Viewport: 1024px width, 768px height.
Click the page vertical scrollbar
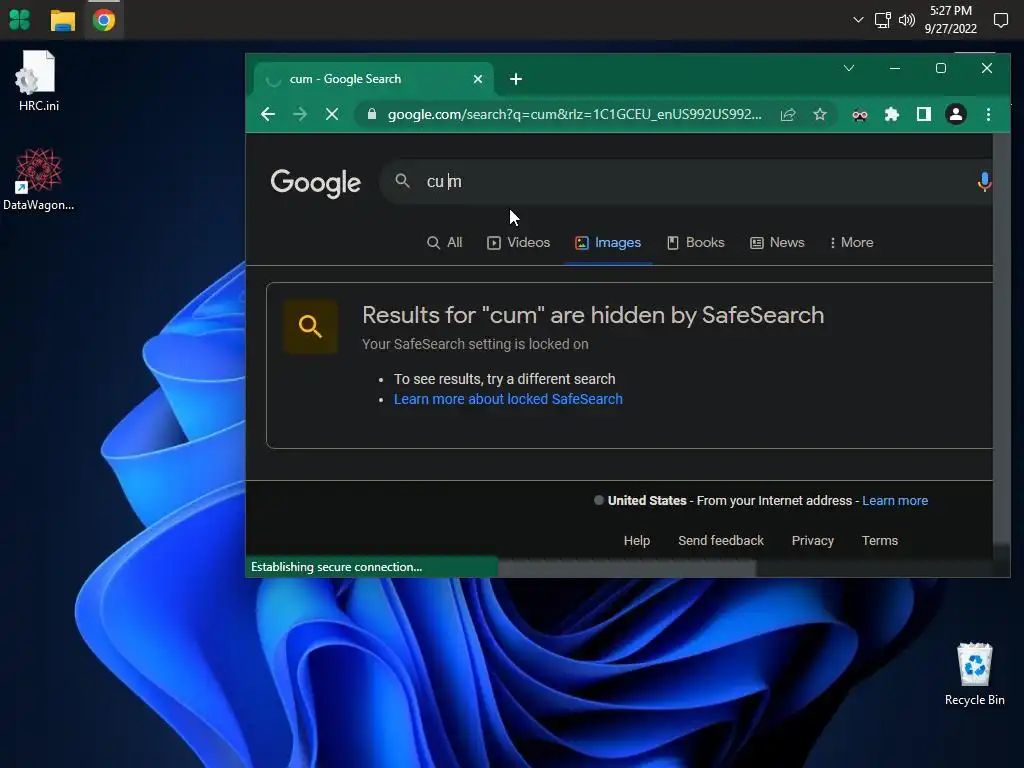(x=1001, y=340)
